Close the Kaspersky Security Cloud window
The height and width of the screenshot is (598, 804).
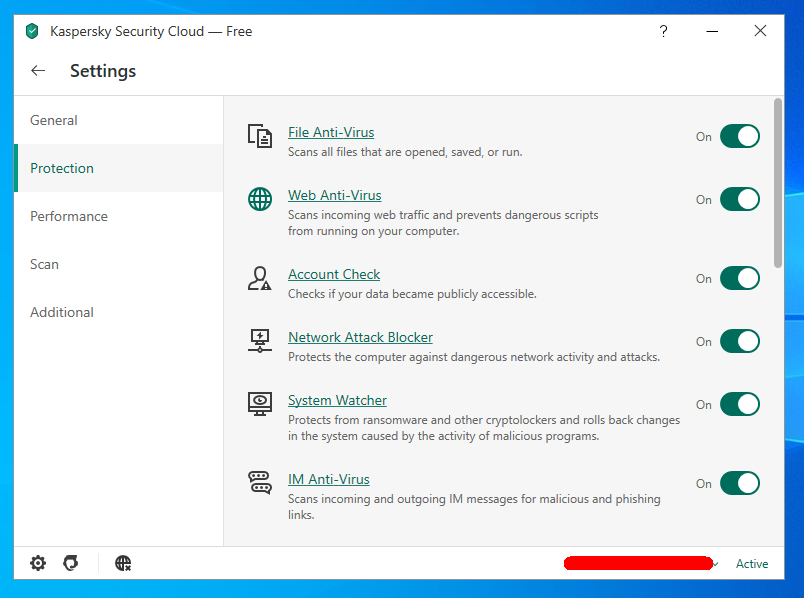click(760, 31)
